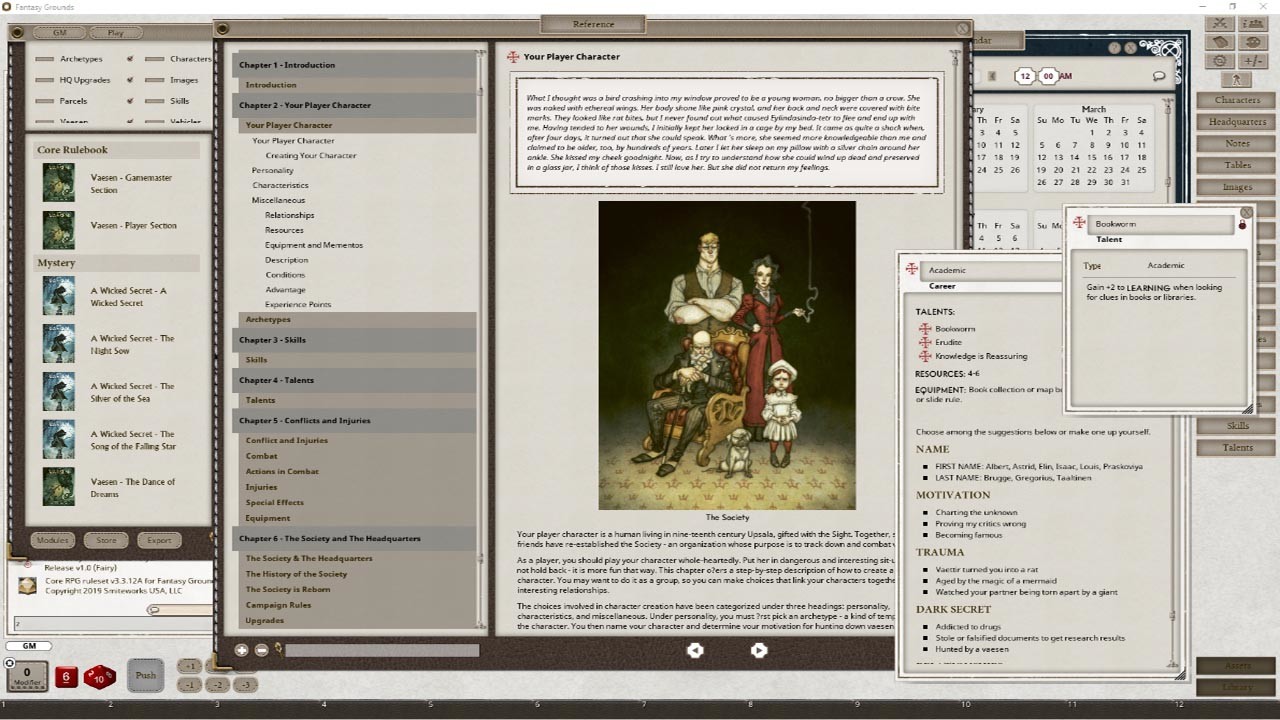Image resolution: width=1280 pixels, height=720 pixels.
Task: Click the +/- modifier icon
Action: 1253,60
